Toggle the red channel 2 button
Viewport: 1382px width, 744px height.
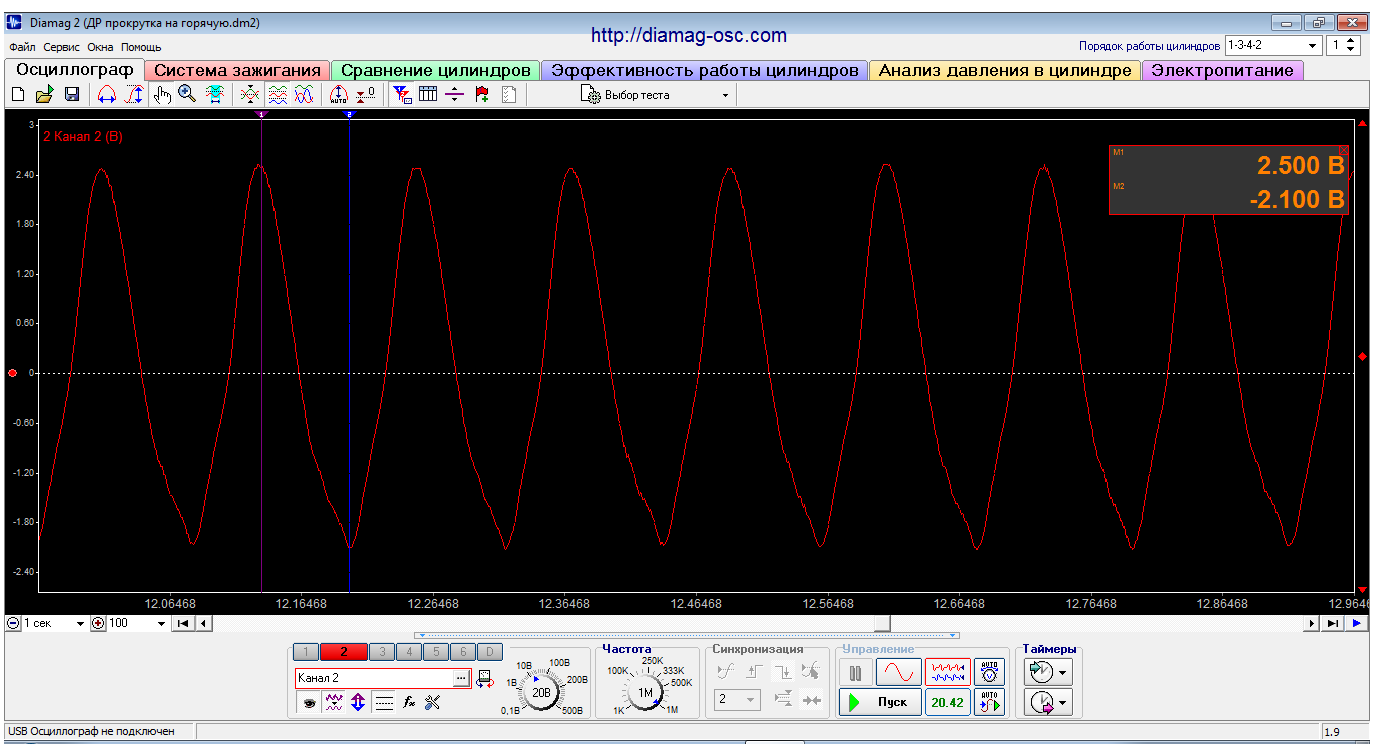tap(344, 652)
